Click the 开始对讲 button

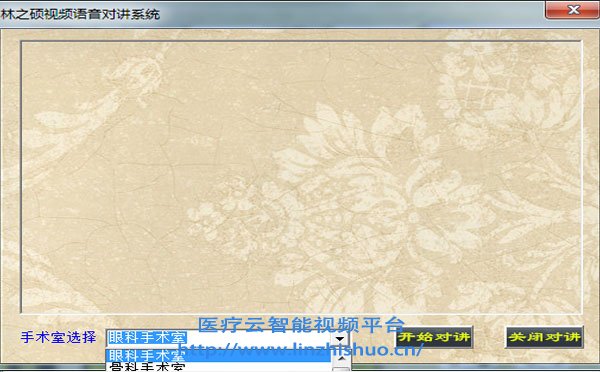(x=434, y=337)
